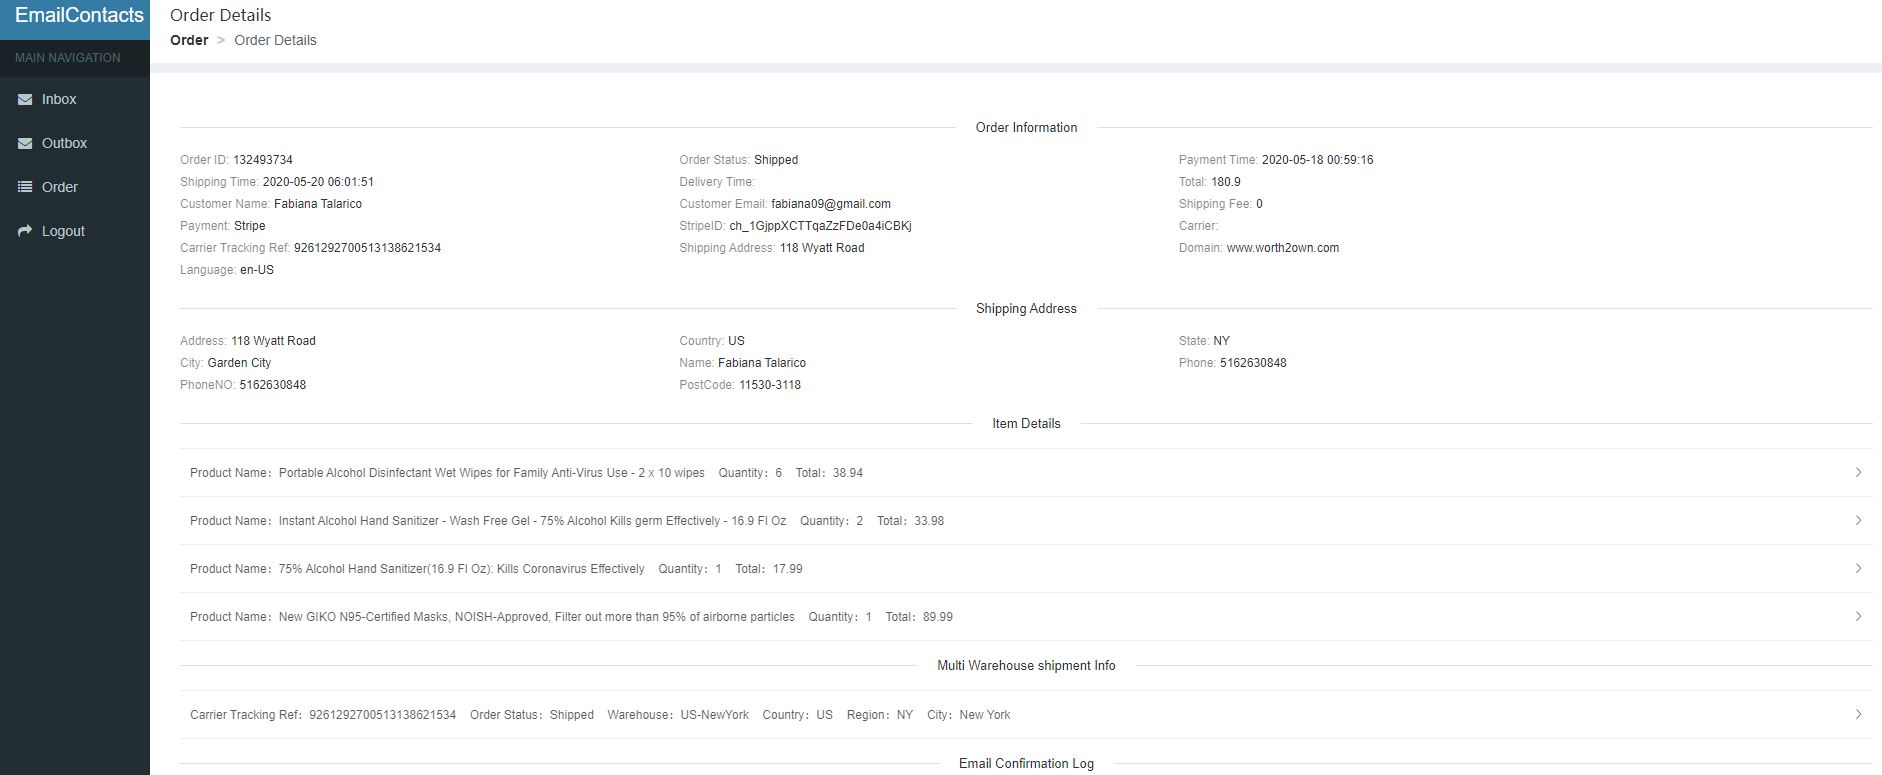The image size is (1882, 775).
Task: Expand chevron for 75% Alcohol Hand Sanitizer item
Action: tap(1858, 568)
